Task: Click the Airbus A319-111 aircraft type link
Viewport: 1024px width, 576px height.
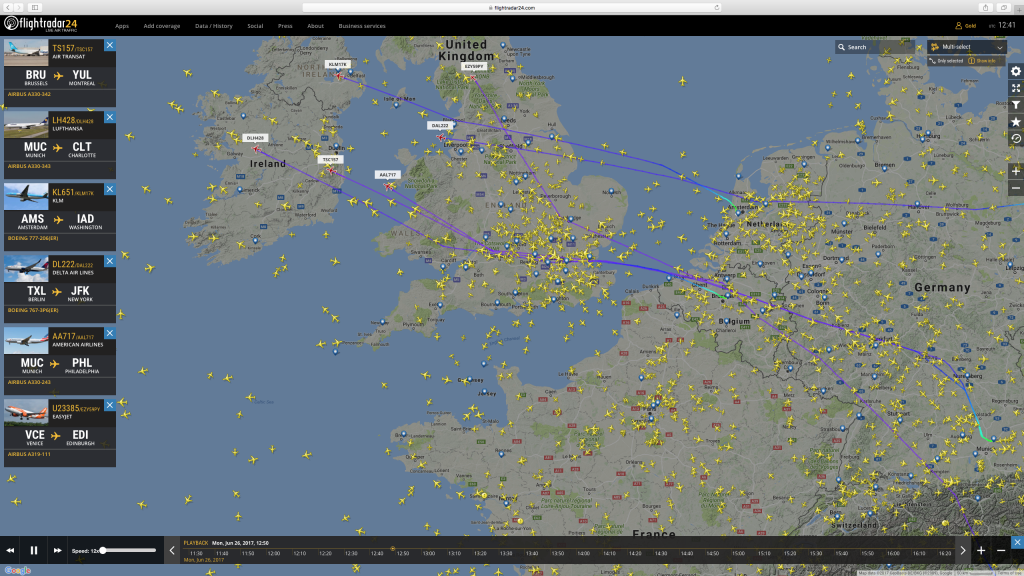Action: point(29,454)
